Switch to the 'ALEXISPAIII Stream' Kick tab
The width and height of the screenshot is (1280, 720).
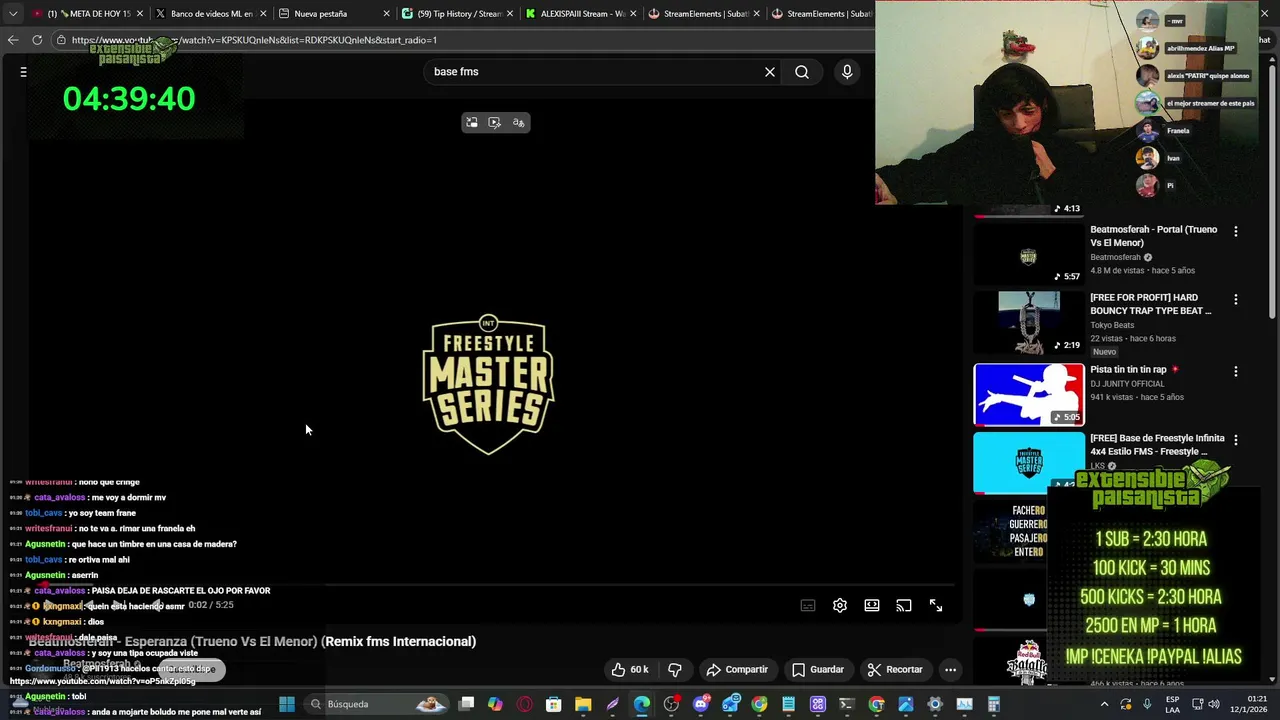(580, 14)
